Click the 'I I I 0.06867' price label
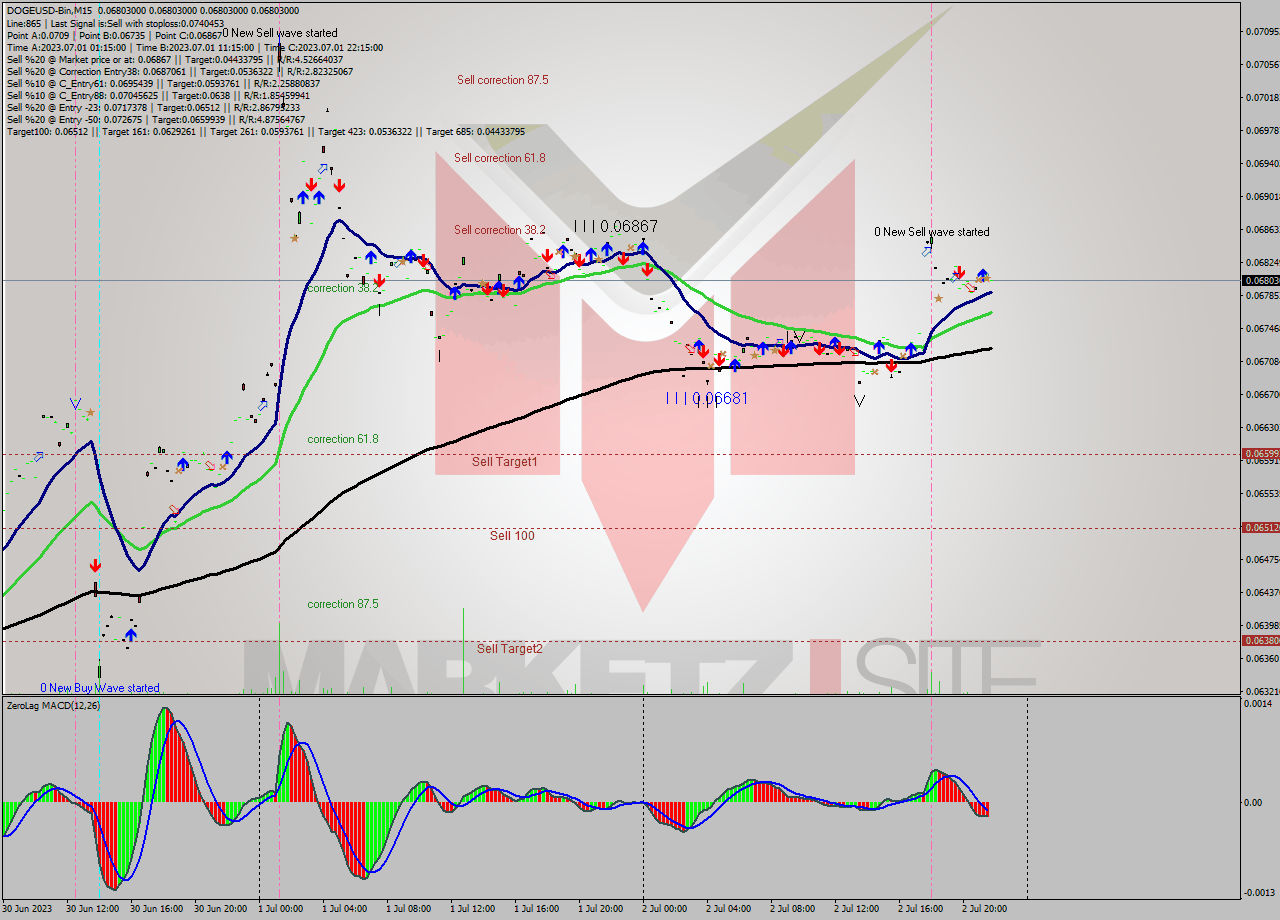1280x920 pixels. (616, 227)
